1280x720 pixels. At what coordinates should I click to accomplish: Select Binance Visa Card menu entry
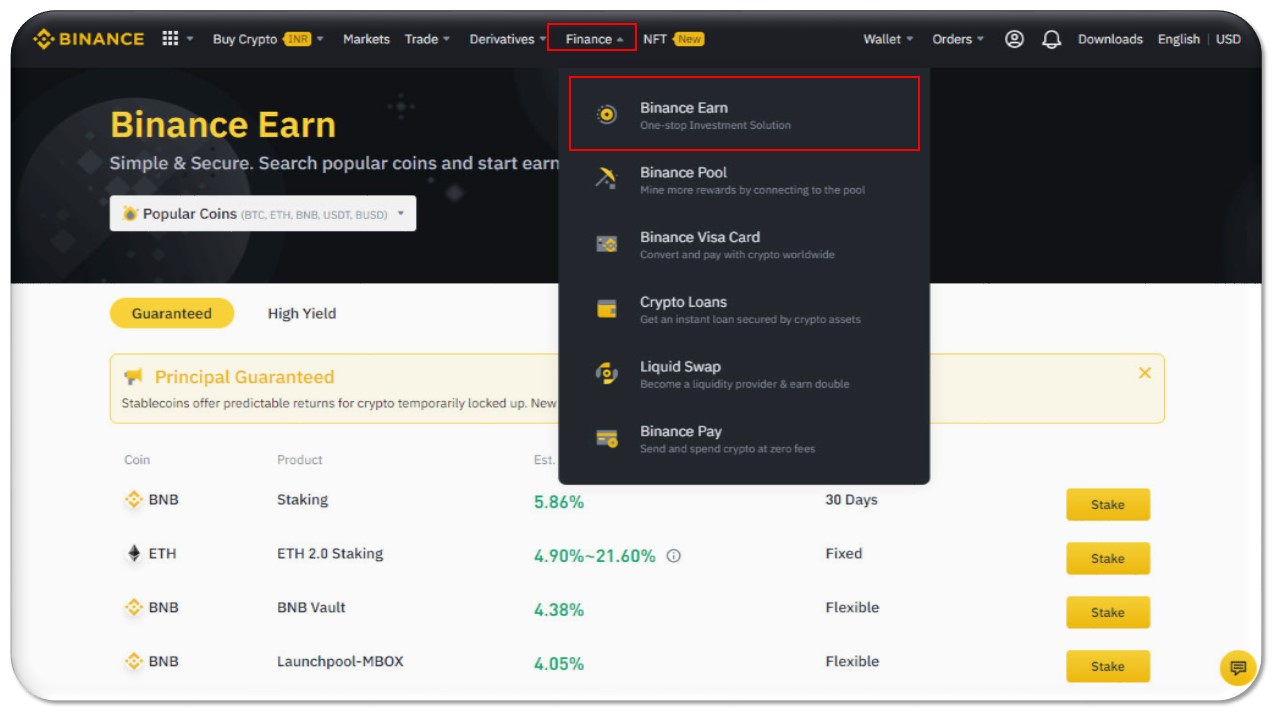tap(744, 245)
